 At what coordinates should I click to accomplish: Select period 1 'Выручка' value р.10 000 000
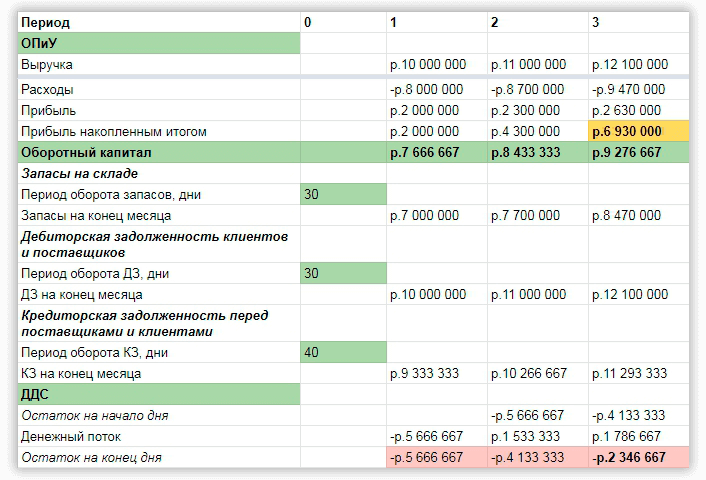(436, 65)
